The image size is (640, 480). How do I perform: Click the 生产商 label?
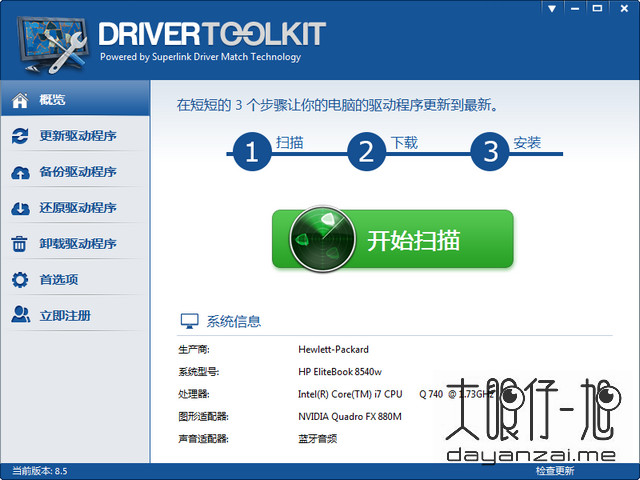click(194, 349)
